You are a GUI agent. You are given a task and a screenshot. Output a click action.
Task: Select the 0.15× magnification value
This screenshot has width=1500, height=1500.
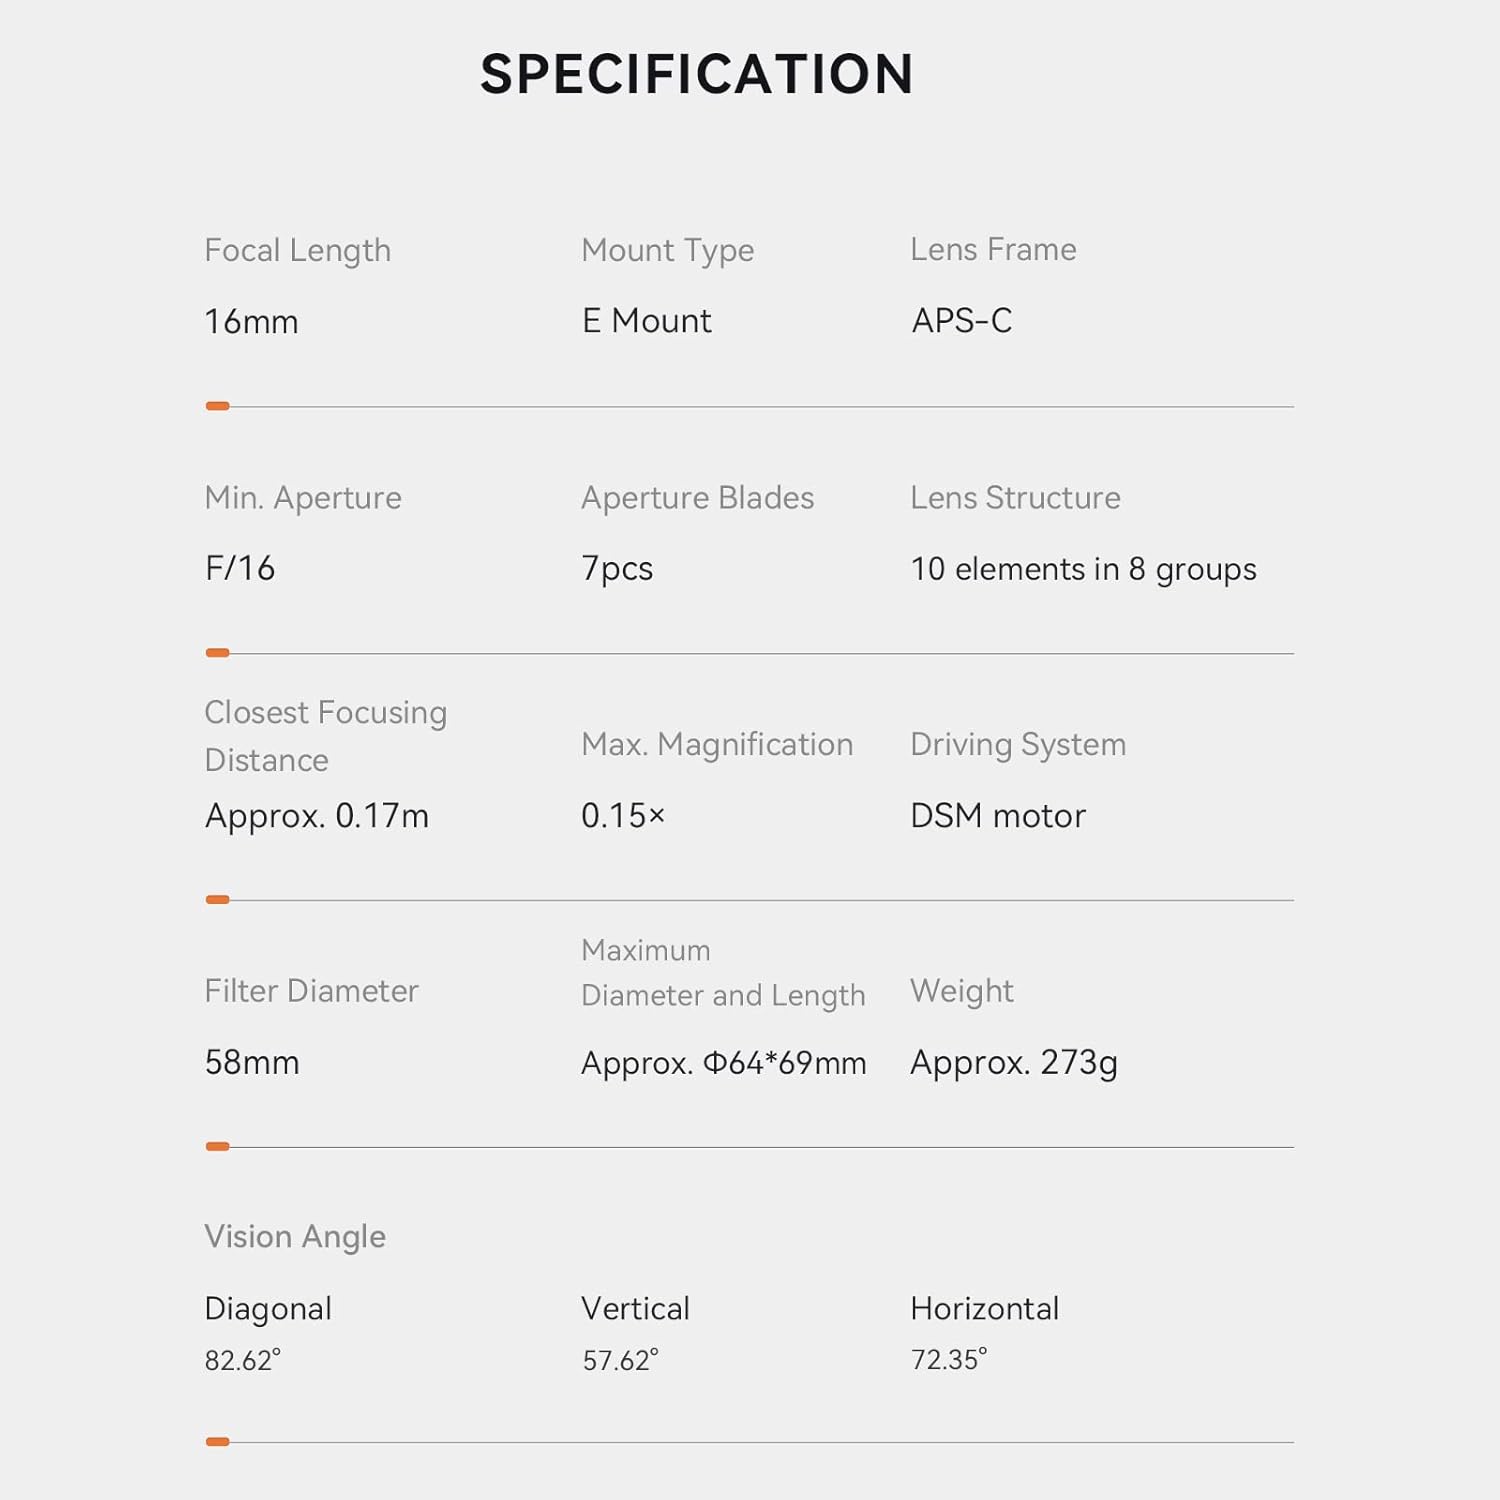pyautogui.click(x=622, y=816)
